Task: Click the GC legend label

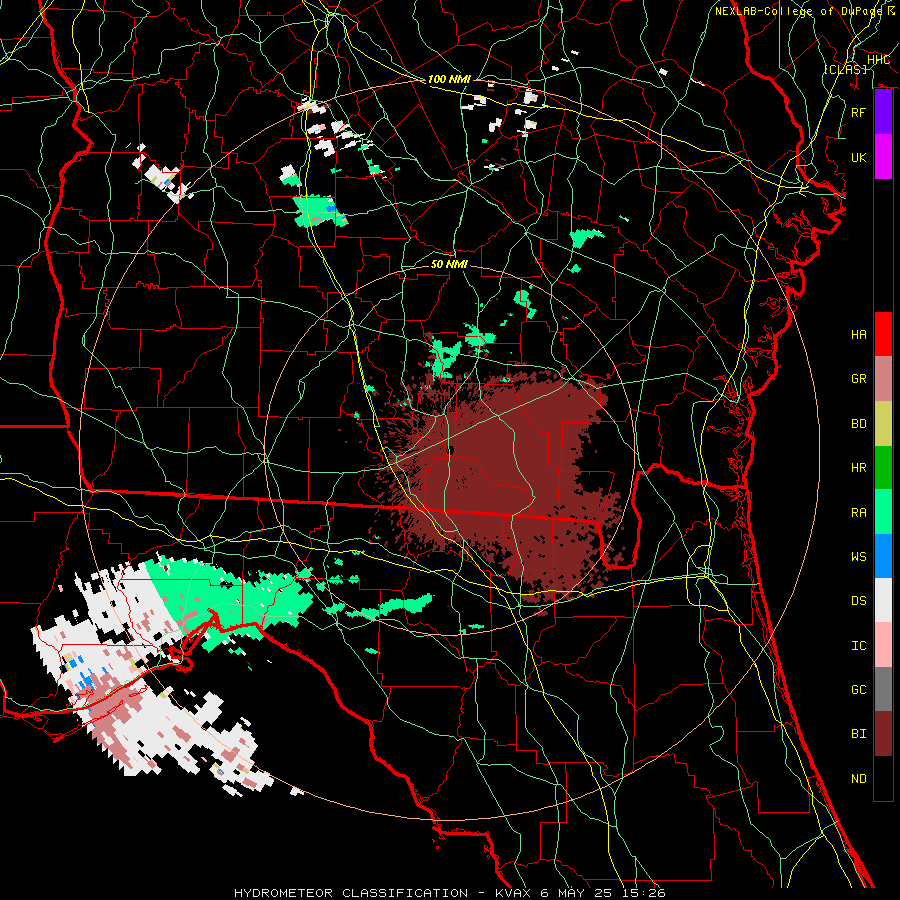Action: coord(858,690)
